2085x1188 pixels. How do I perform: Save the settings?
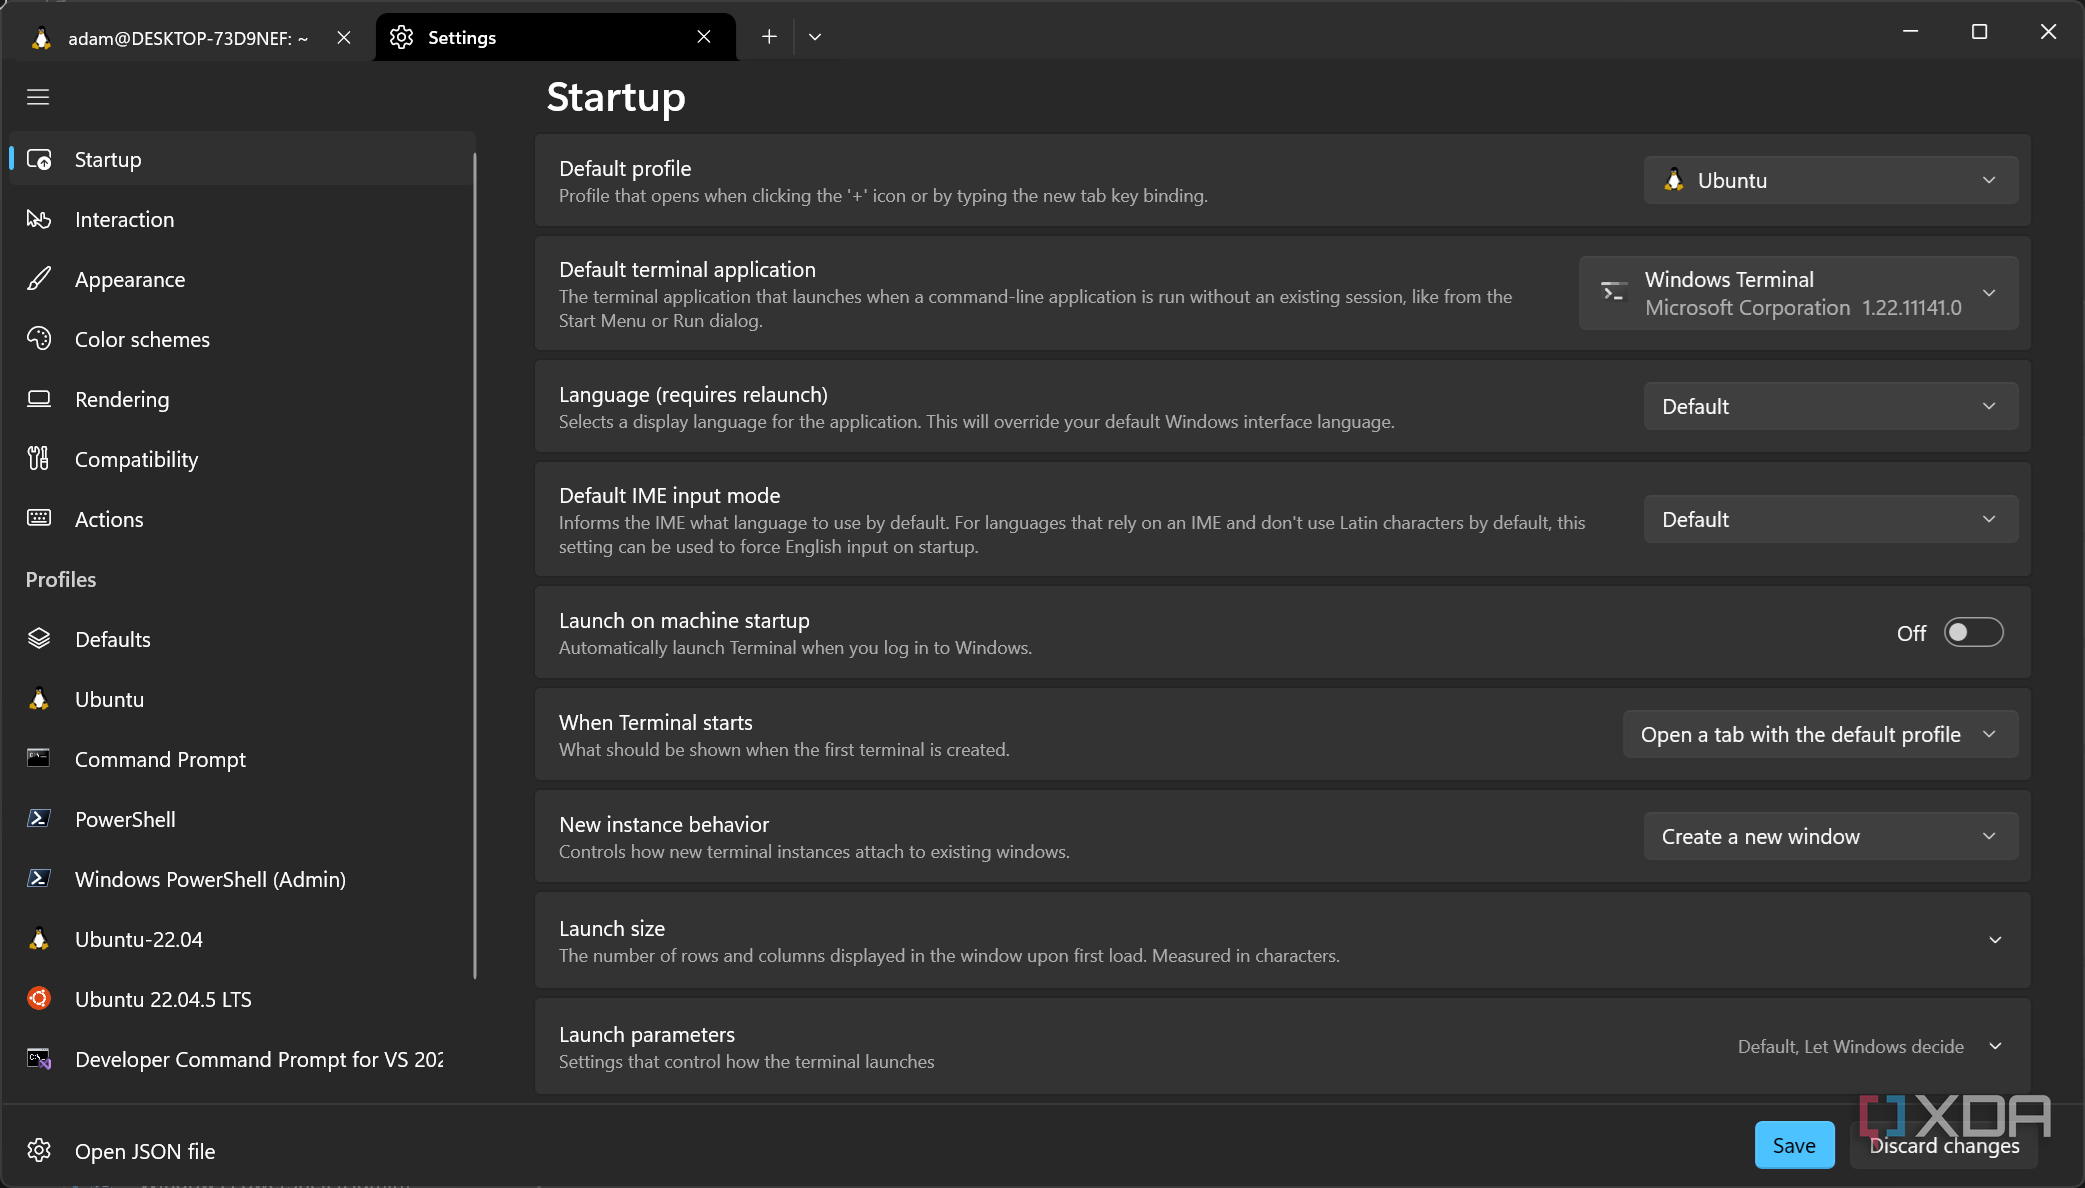(x=1794, y=1146)
